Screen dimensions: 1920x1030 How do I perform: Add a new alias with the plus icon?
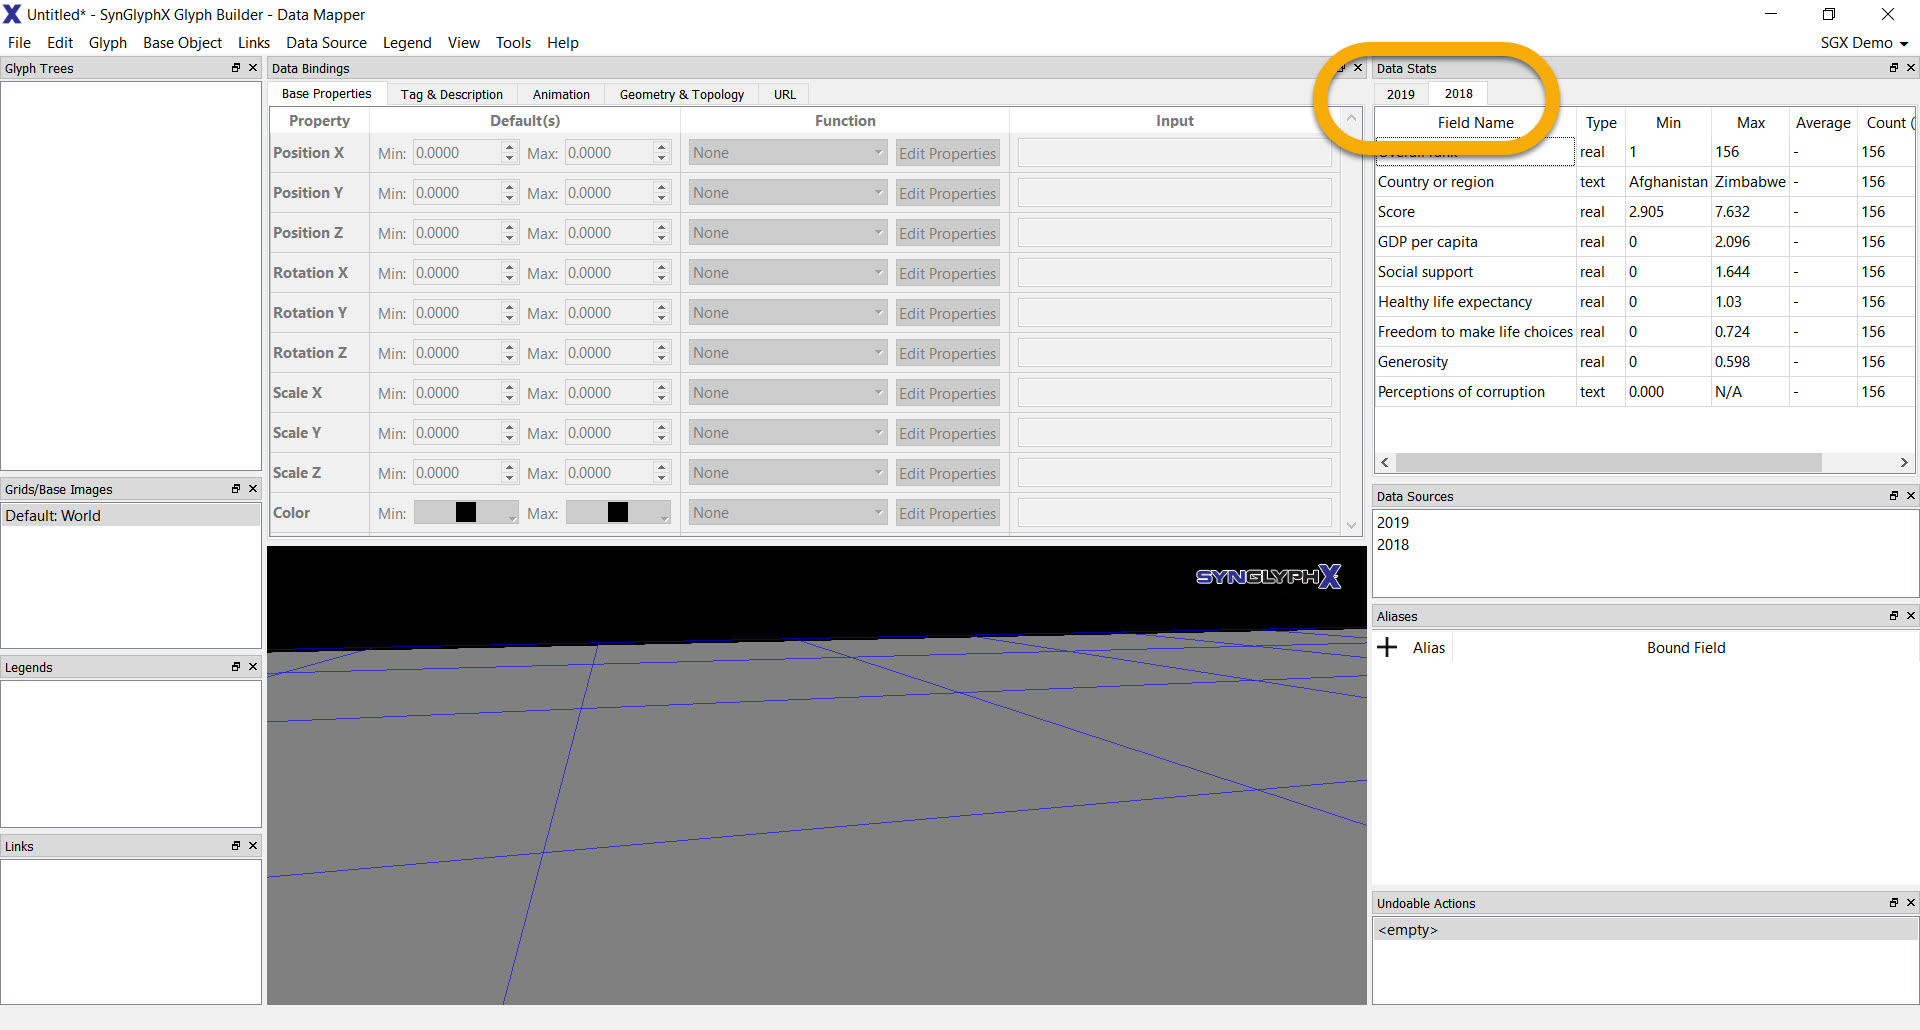pos(1387,648)
